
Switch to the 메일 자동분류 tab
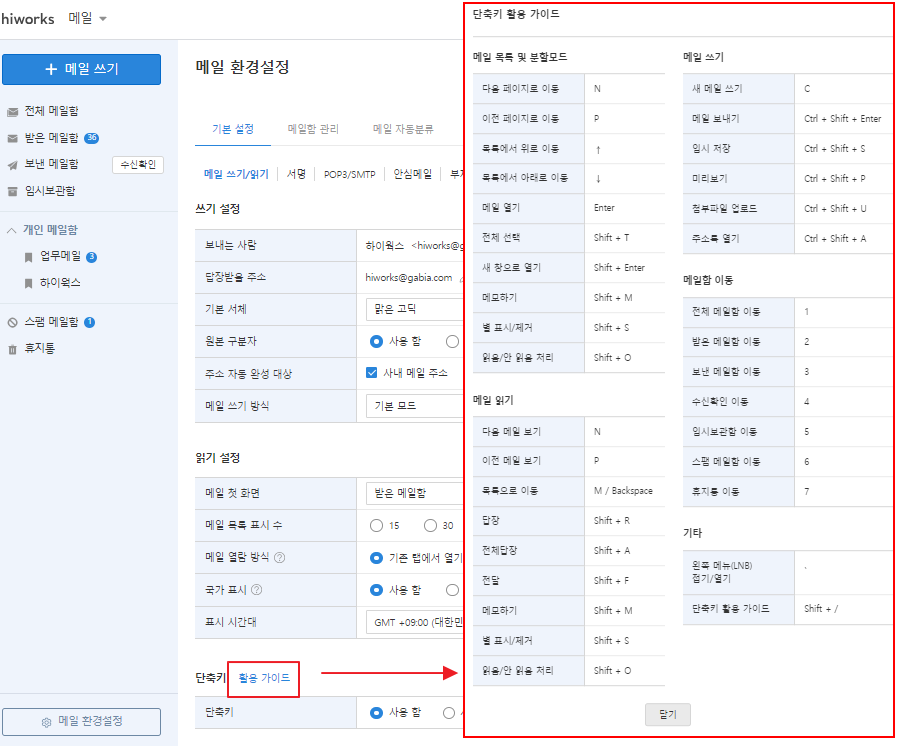[x=403, y=129]
